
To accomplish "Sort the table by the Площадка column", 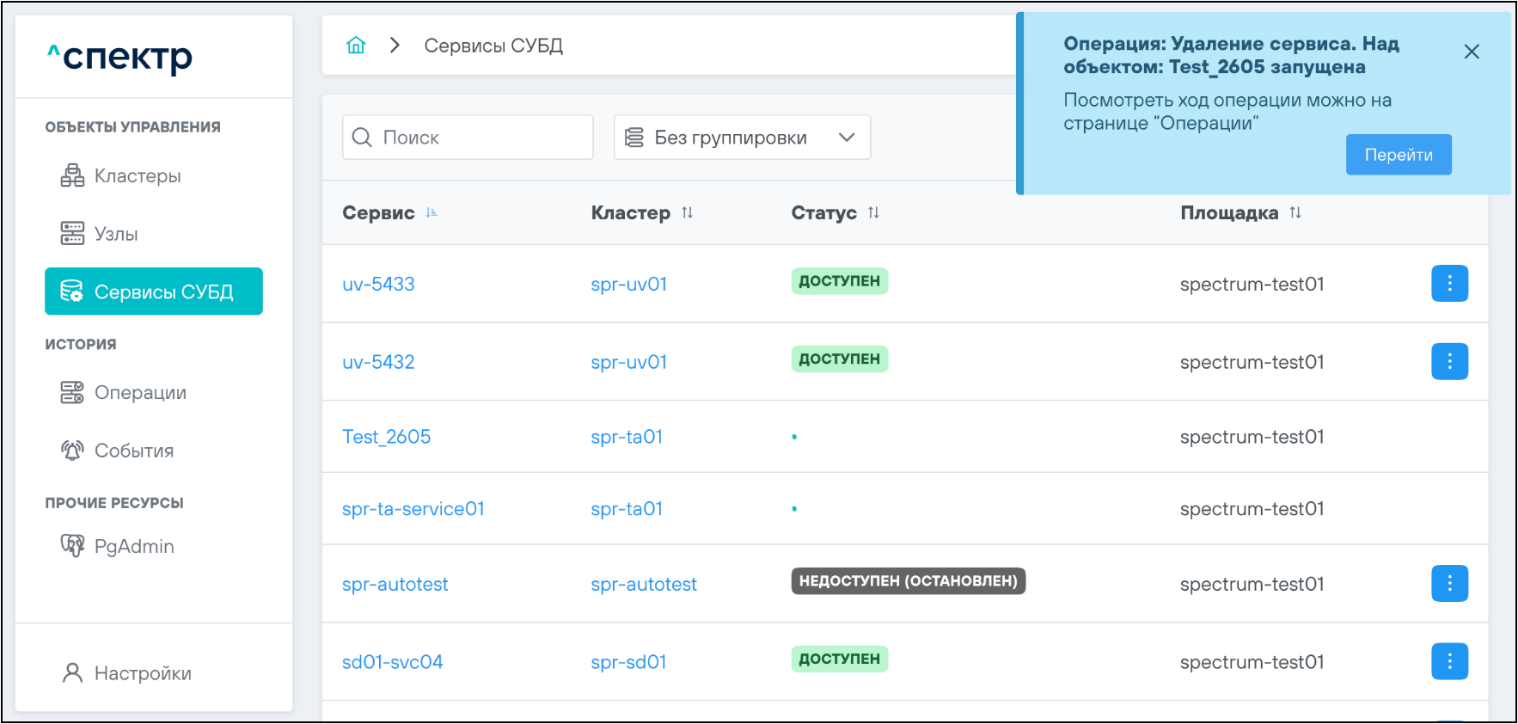I will [1295, 213].
